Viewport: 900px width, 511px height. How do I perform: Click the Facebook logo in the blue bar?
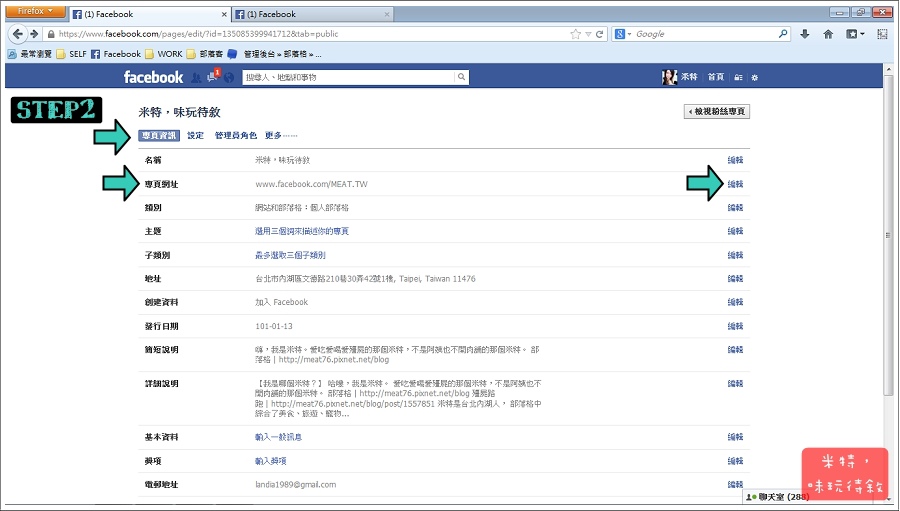point(153,77)
